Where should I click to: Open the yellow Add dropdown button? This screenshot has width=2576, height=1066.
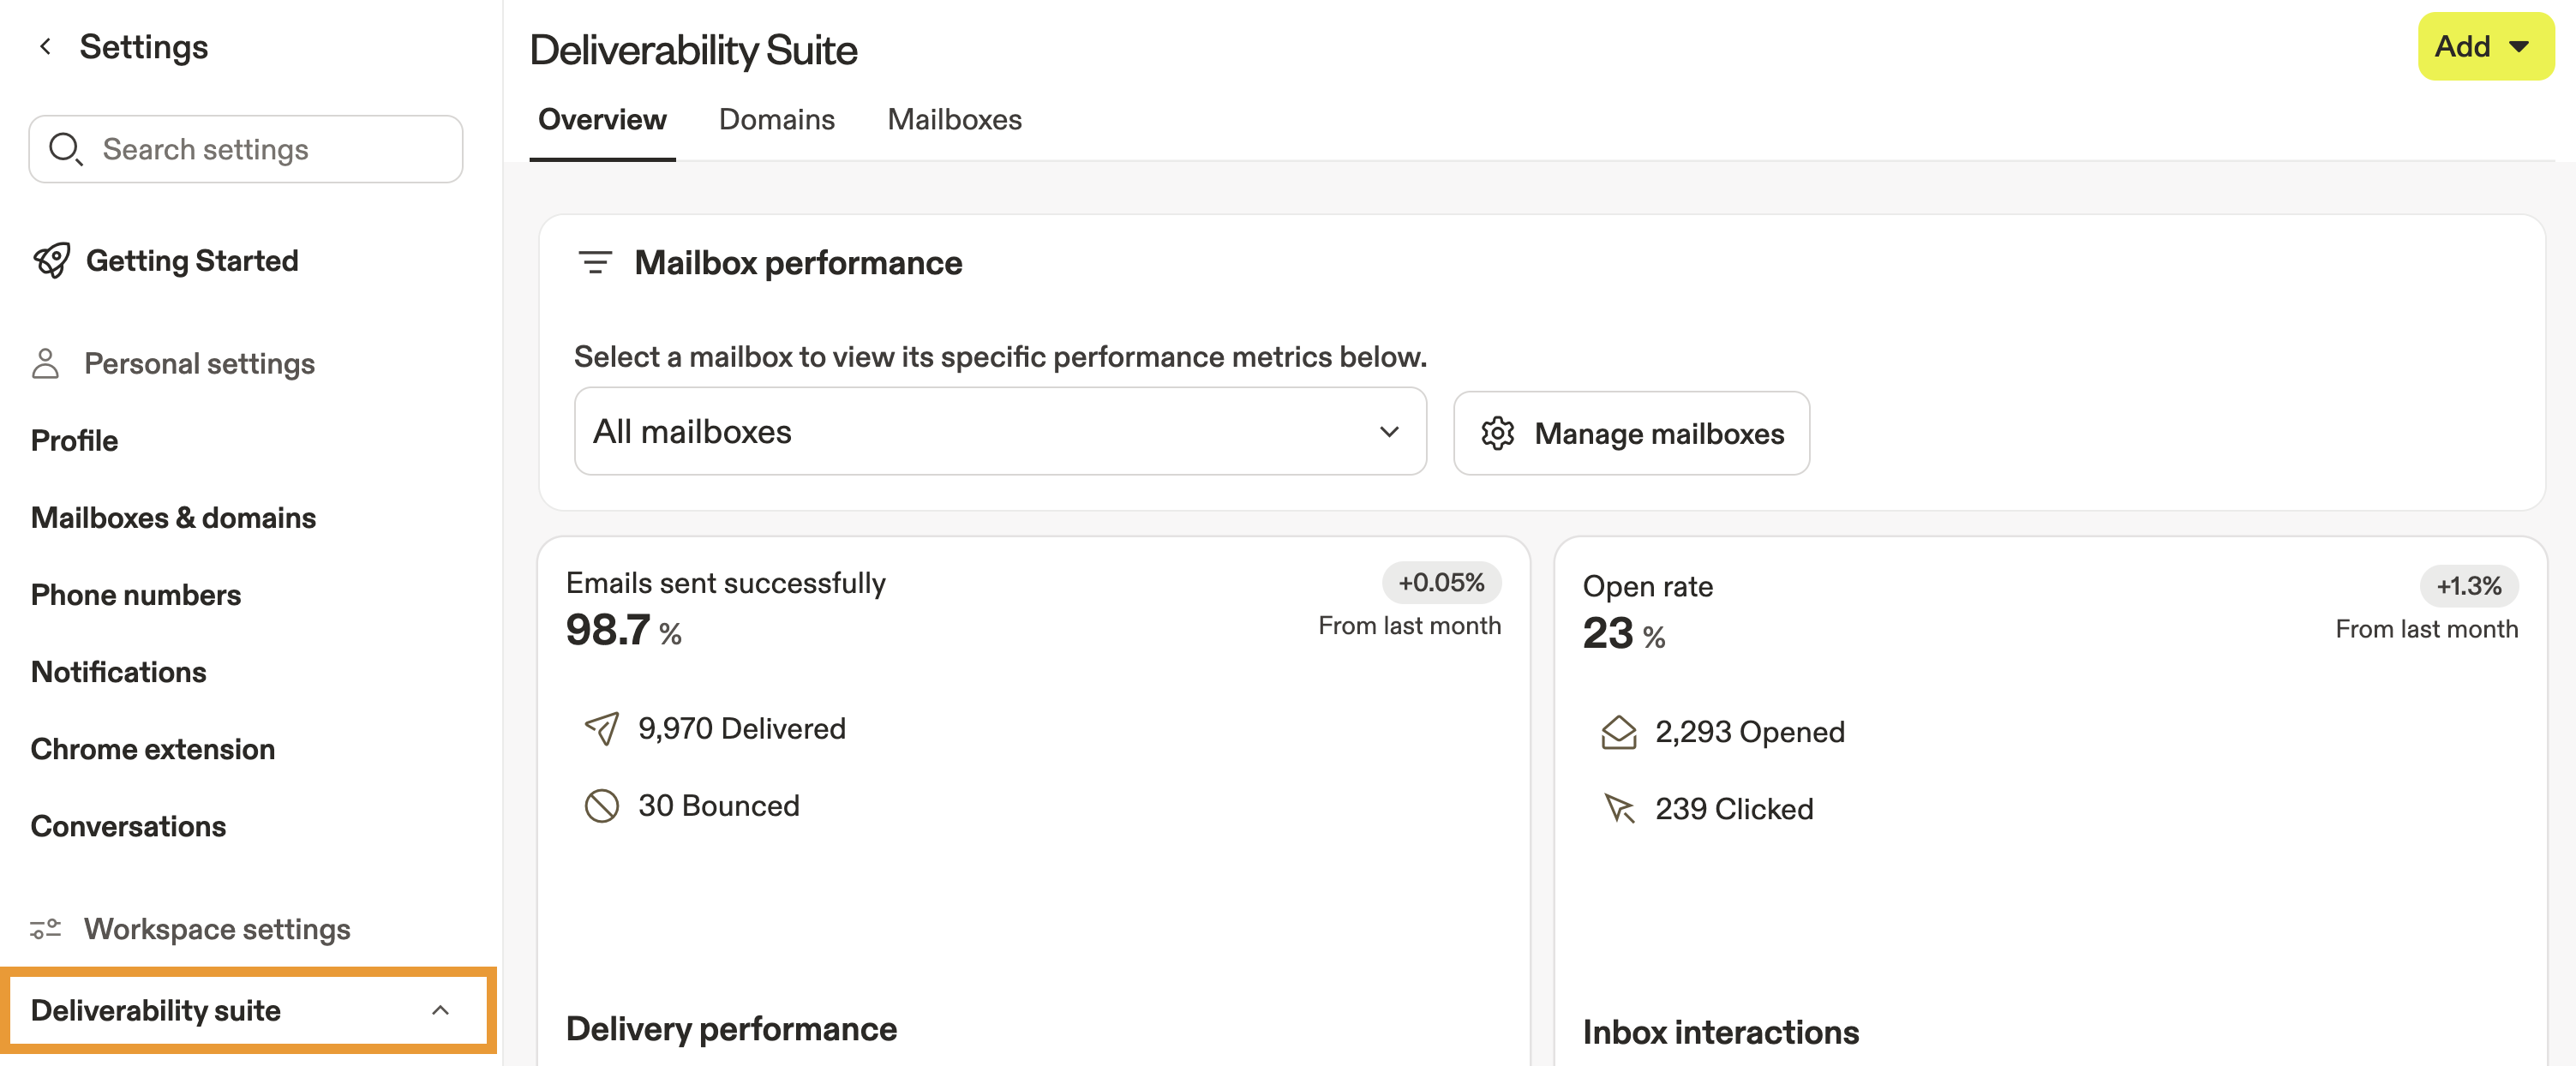(x=2484, y=47)
